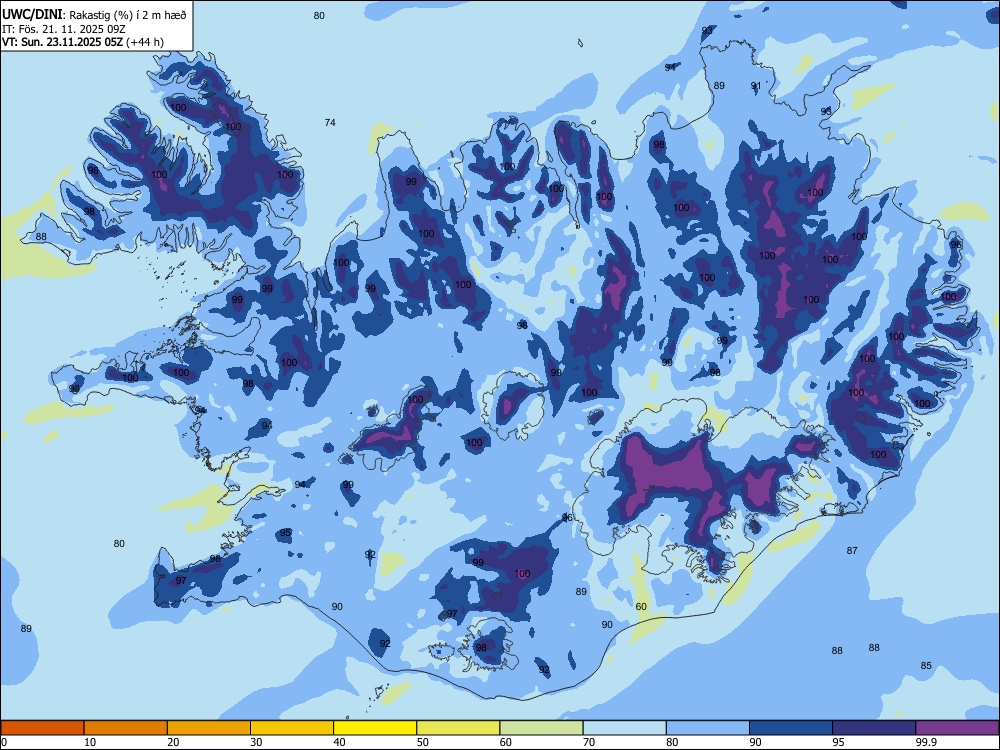This screenshot has height=750, width=1000.
Task: Click the 99.9 legend tick label
Action: click(x=927, y=742)
